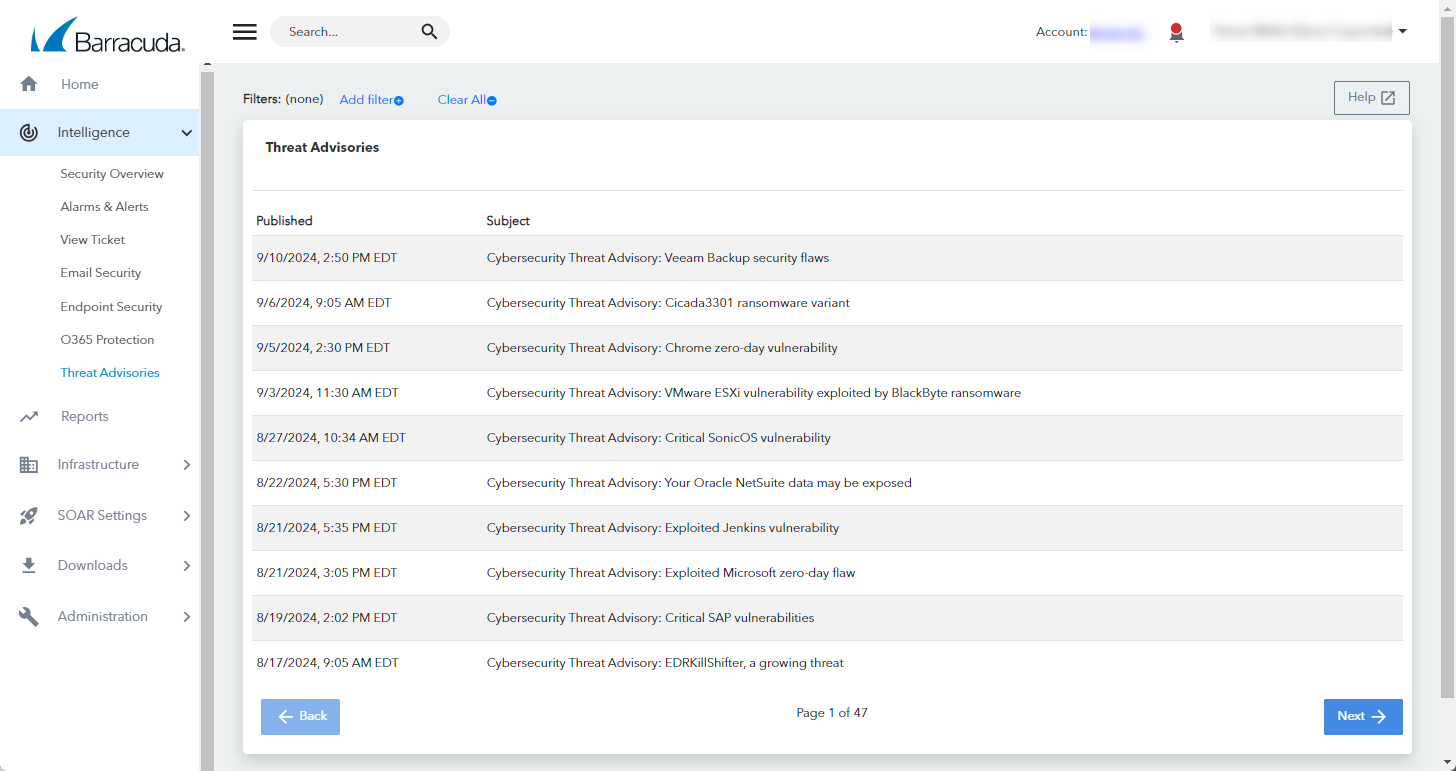Open the Critical SAP vulnerabilities advisory
This screenshot has width=1456, height=771.
pyautogui.click(x=650, y=618)
